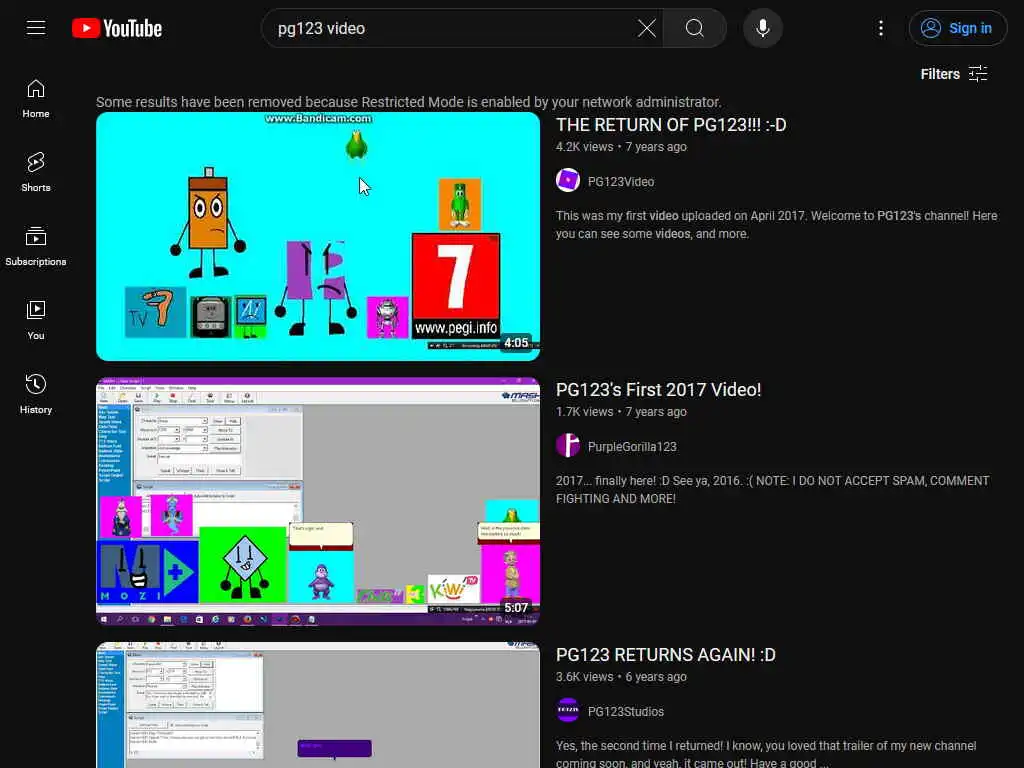Open title PG123 RETURNS AGAIN! :D
This screenshot has height=768, width=1024.
[665, 655]
